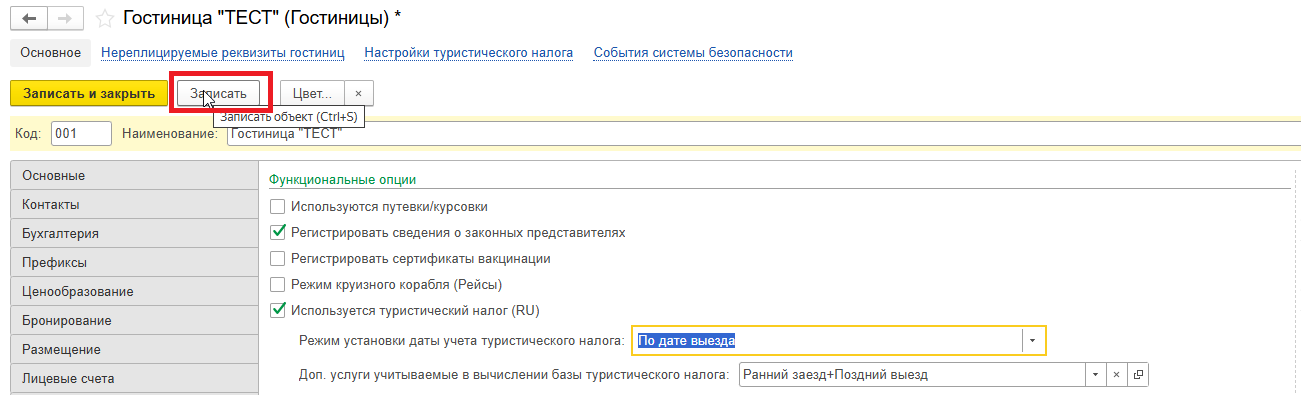Click the Ранний заезд+Поздний выезд field
This screenshot has height=395, width=1301.
point(913,375)
